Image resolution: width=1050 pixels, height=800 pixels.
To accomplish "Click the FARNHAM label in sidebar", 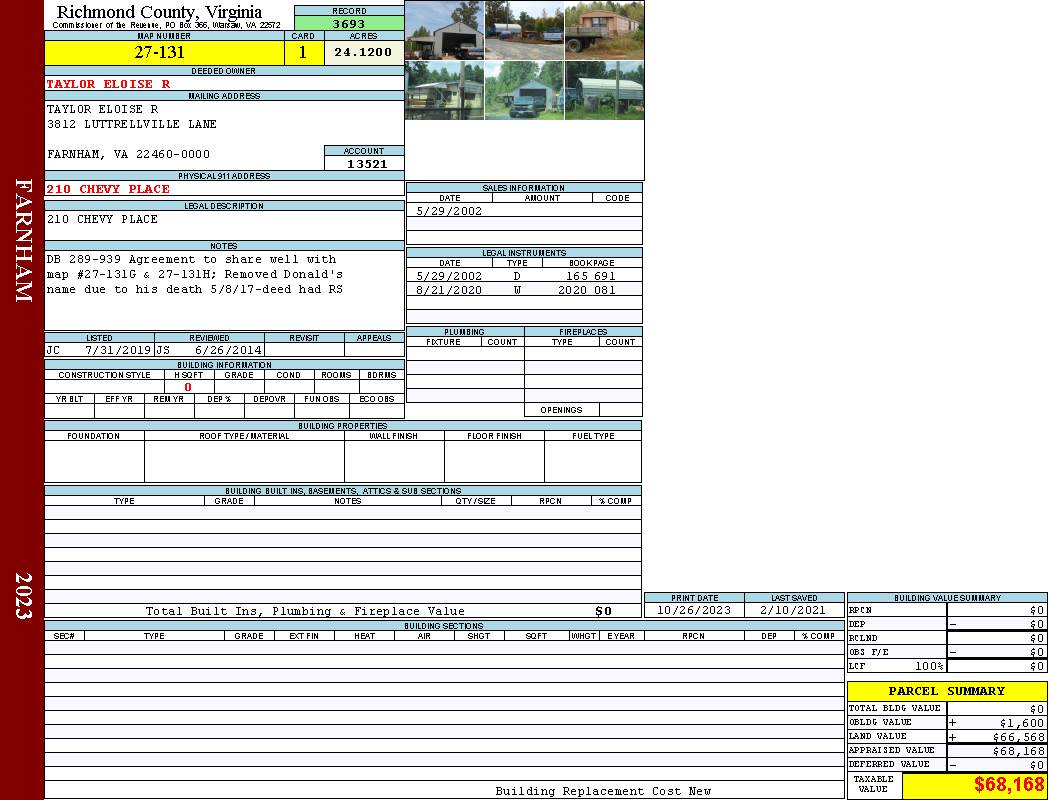I will coord(23,240).
